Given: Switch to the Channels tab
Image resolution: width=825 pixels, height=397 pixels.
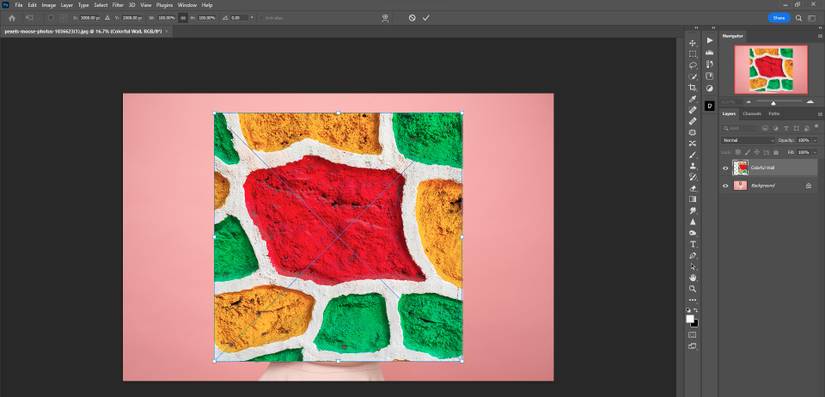Looking at the screenshot, I should [752, 114].
